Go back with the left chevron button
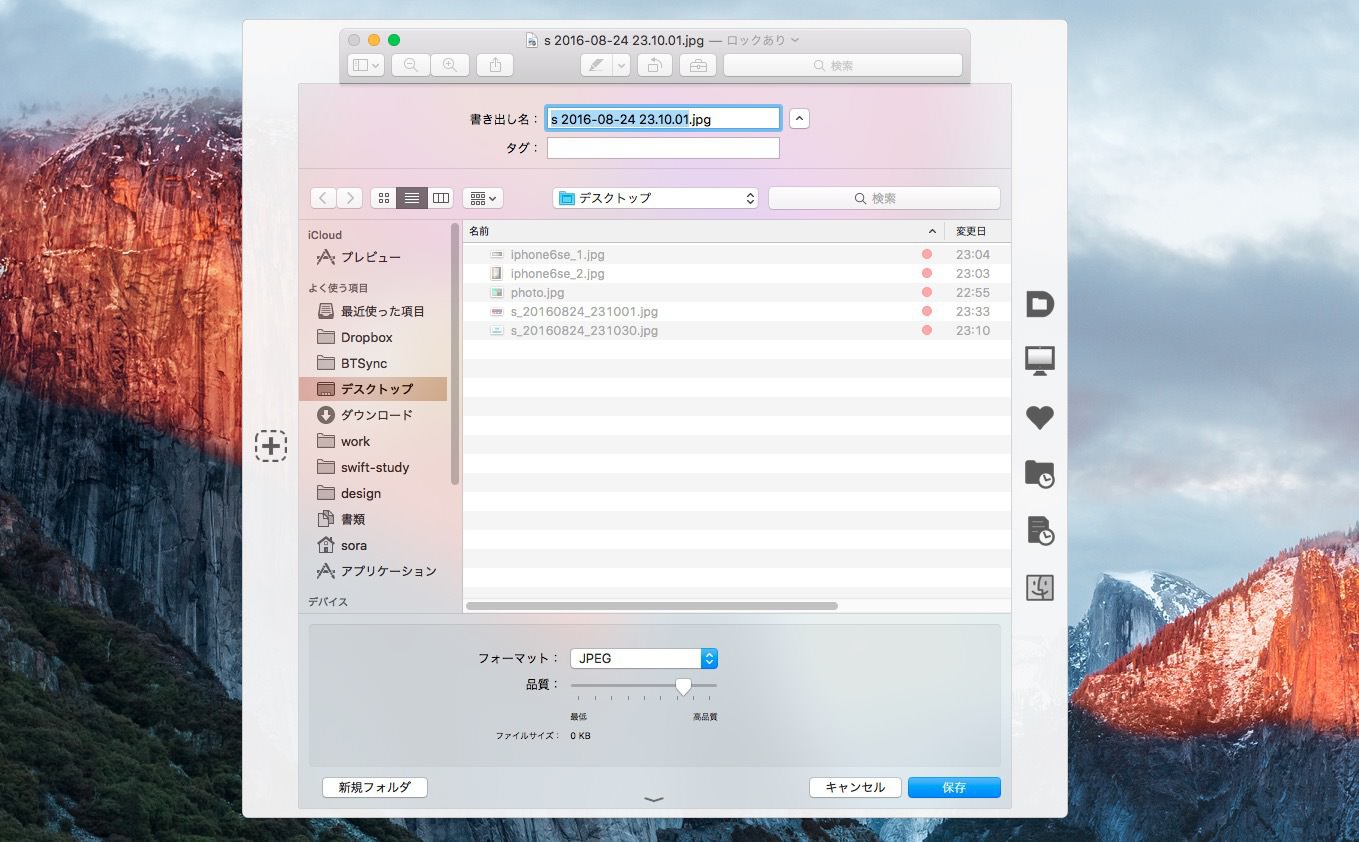 pyautogui.click(x=323, y=198)
